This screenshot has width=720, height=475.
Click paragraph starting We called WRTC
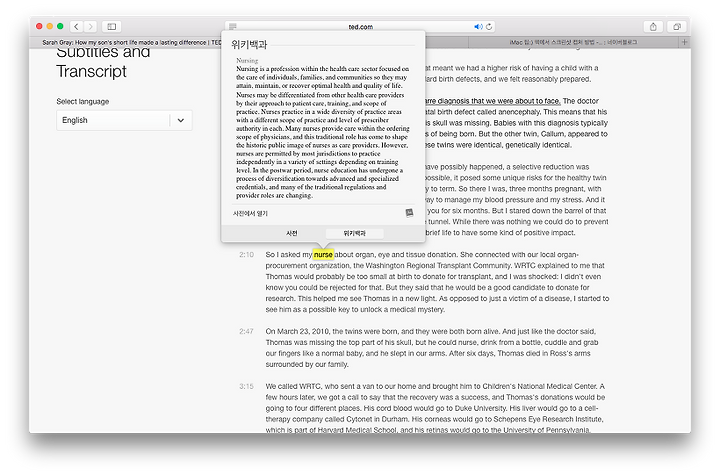(x=435, y=408)
